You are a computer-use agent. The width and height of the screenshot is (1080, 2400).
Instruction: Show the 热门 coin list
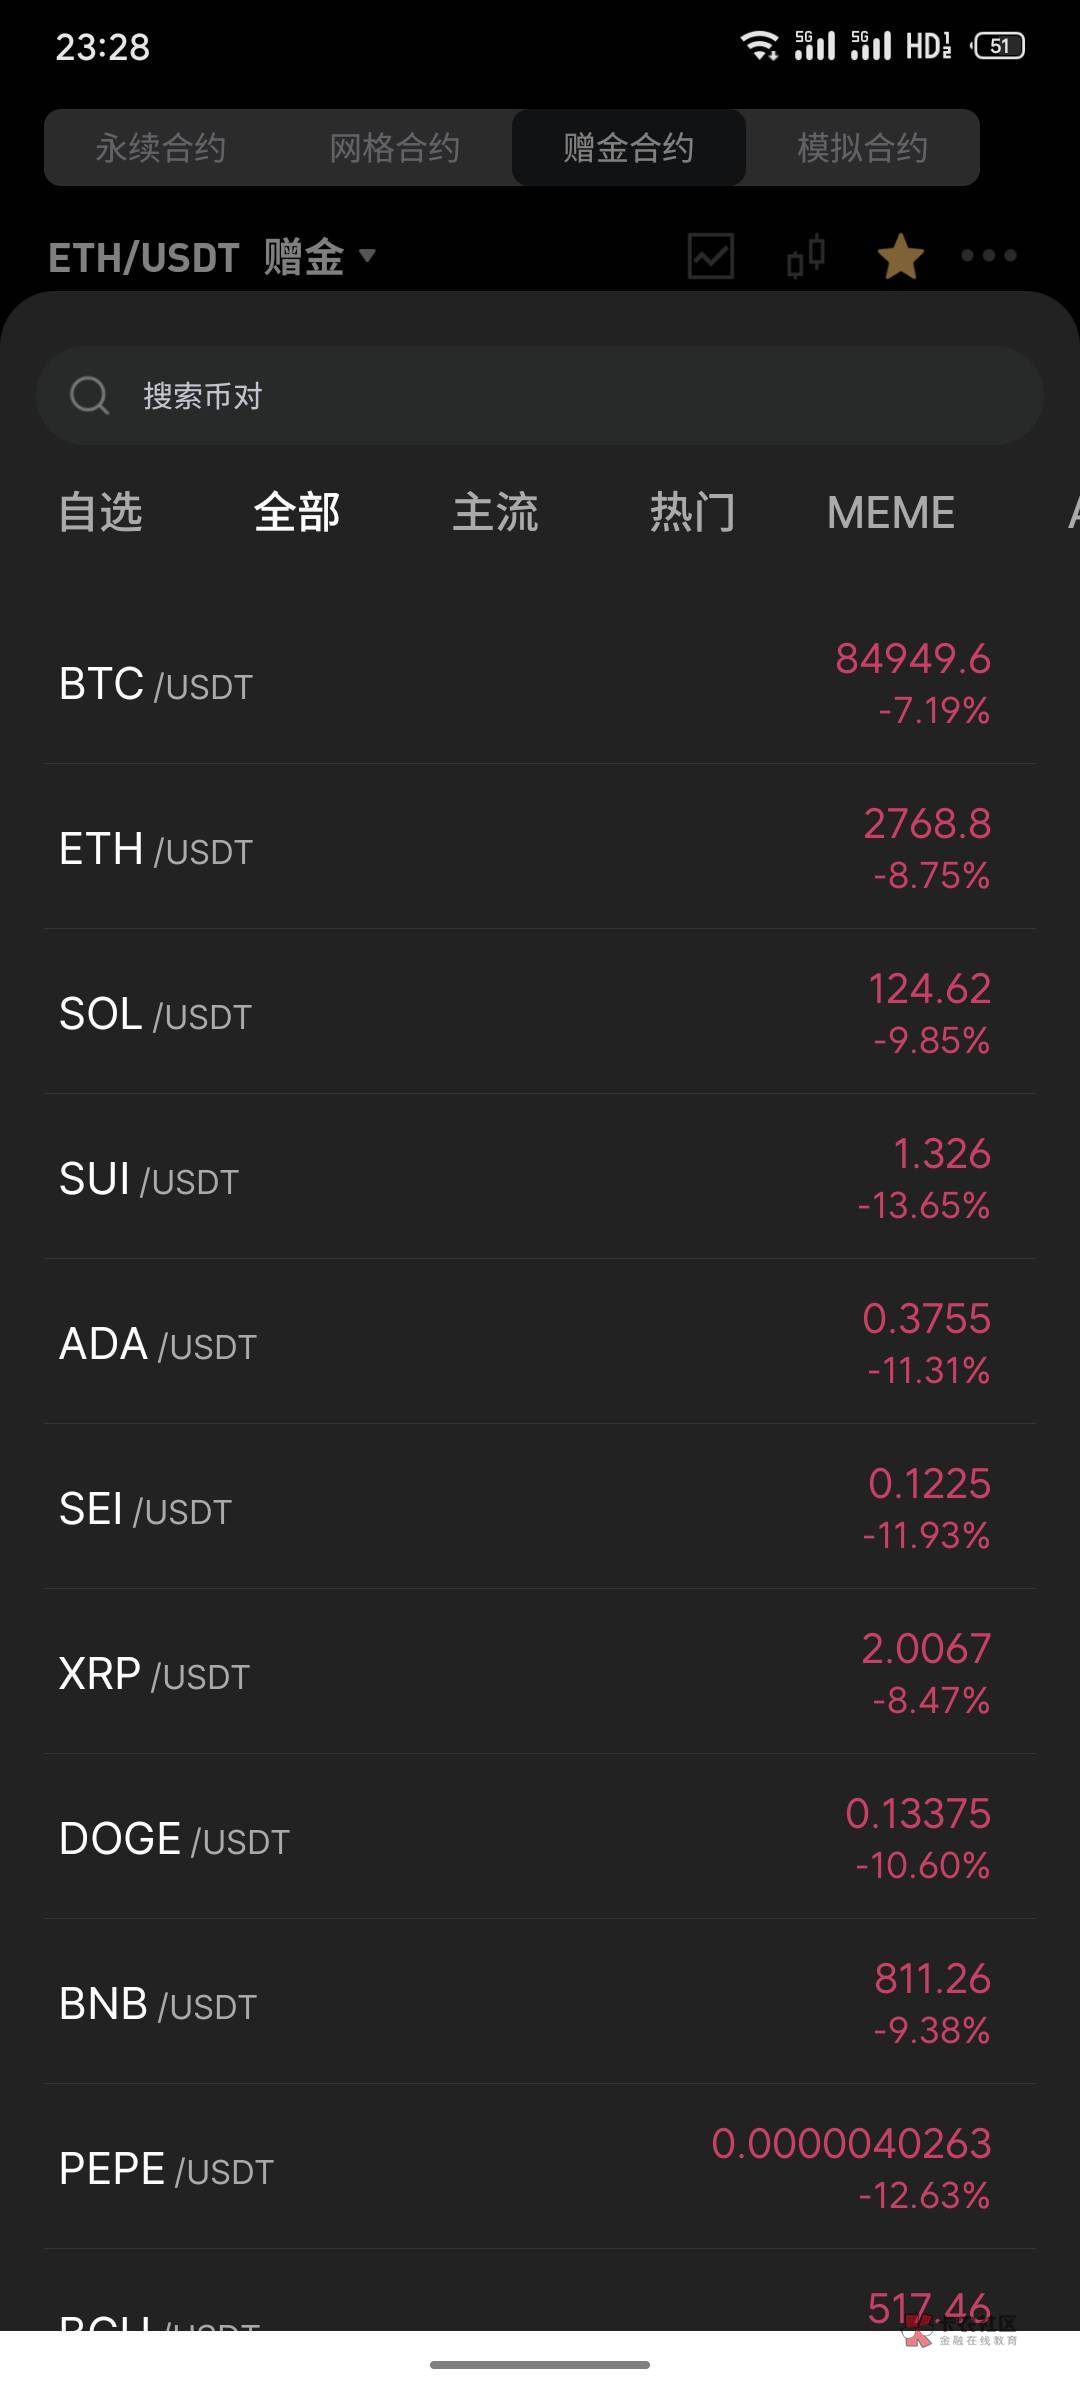click(x=692, y=513)
